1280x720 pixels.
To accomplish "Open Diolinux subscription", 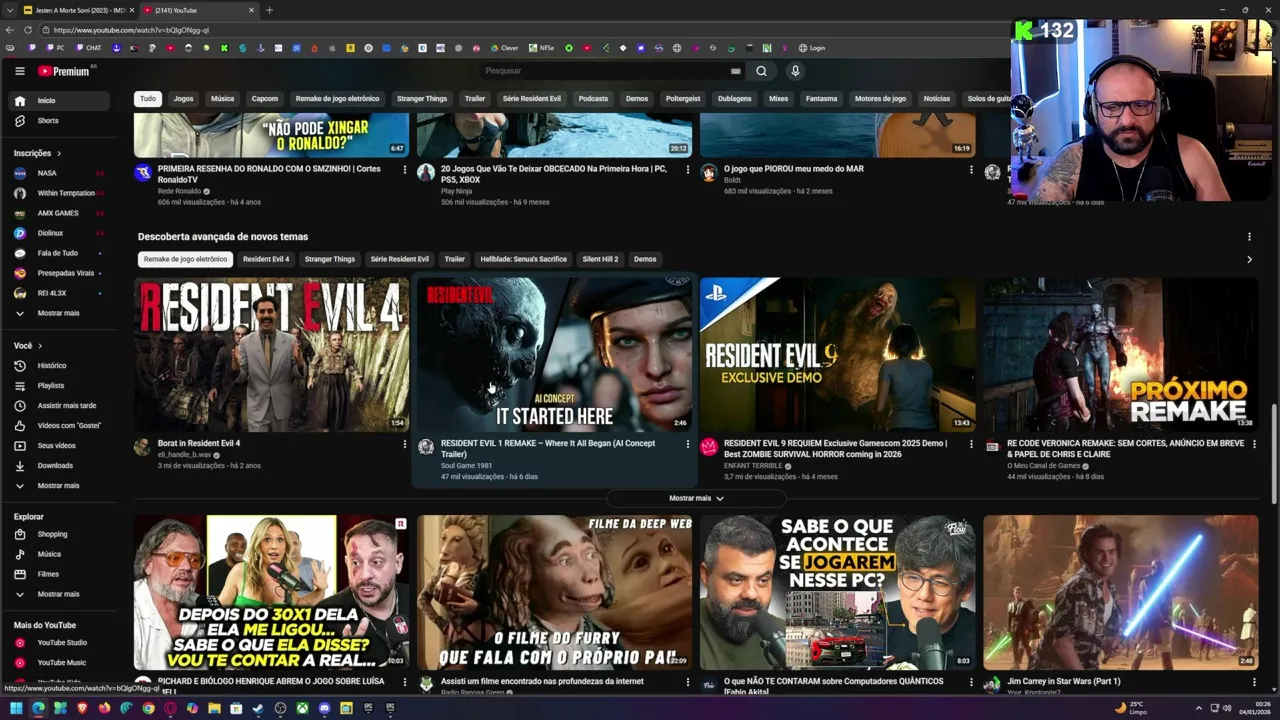I will pos(60,233).
